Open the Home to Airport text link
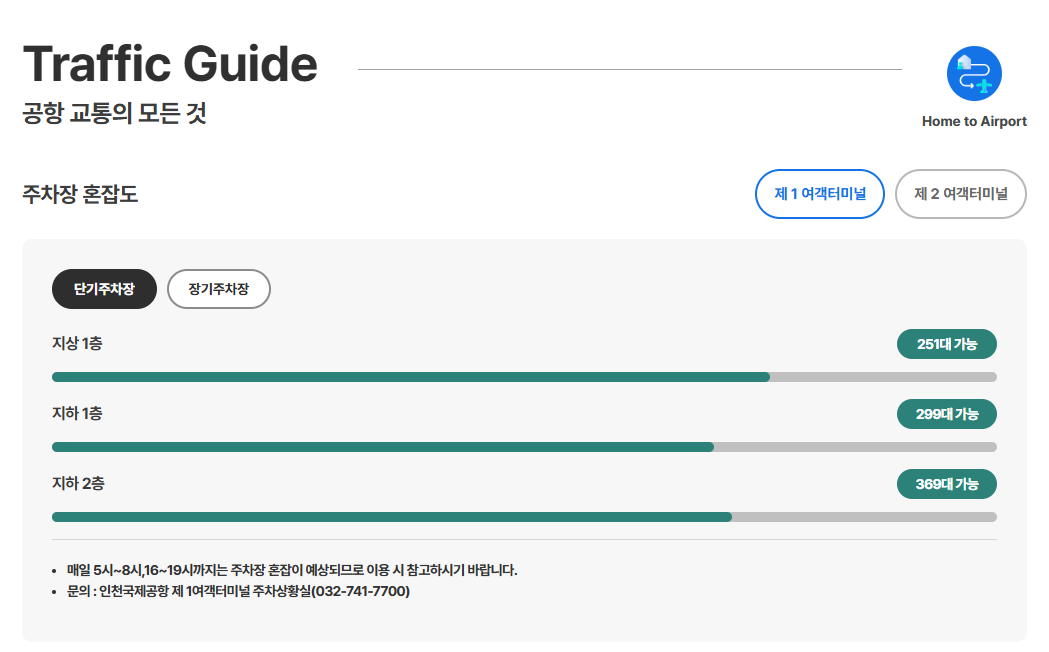 [974, 121]
